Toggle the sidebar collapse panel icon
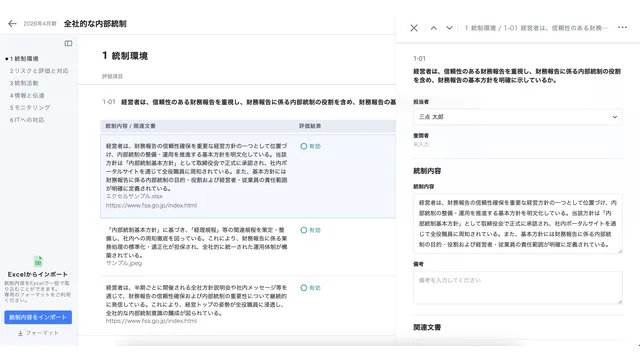 click(68, 43)
